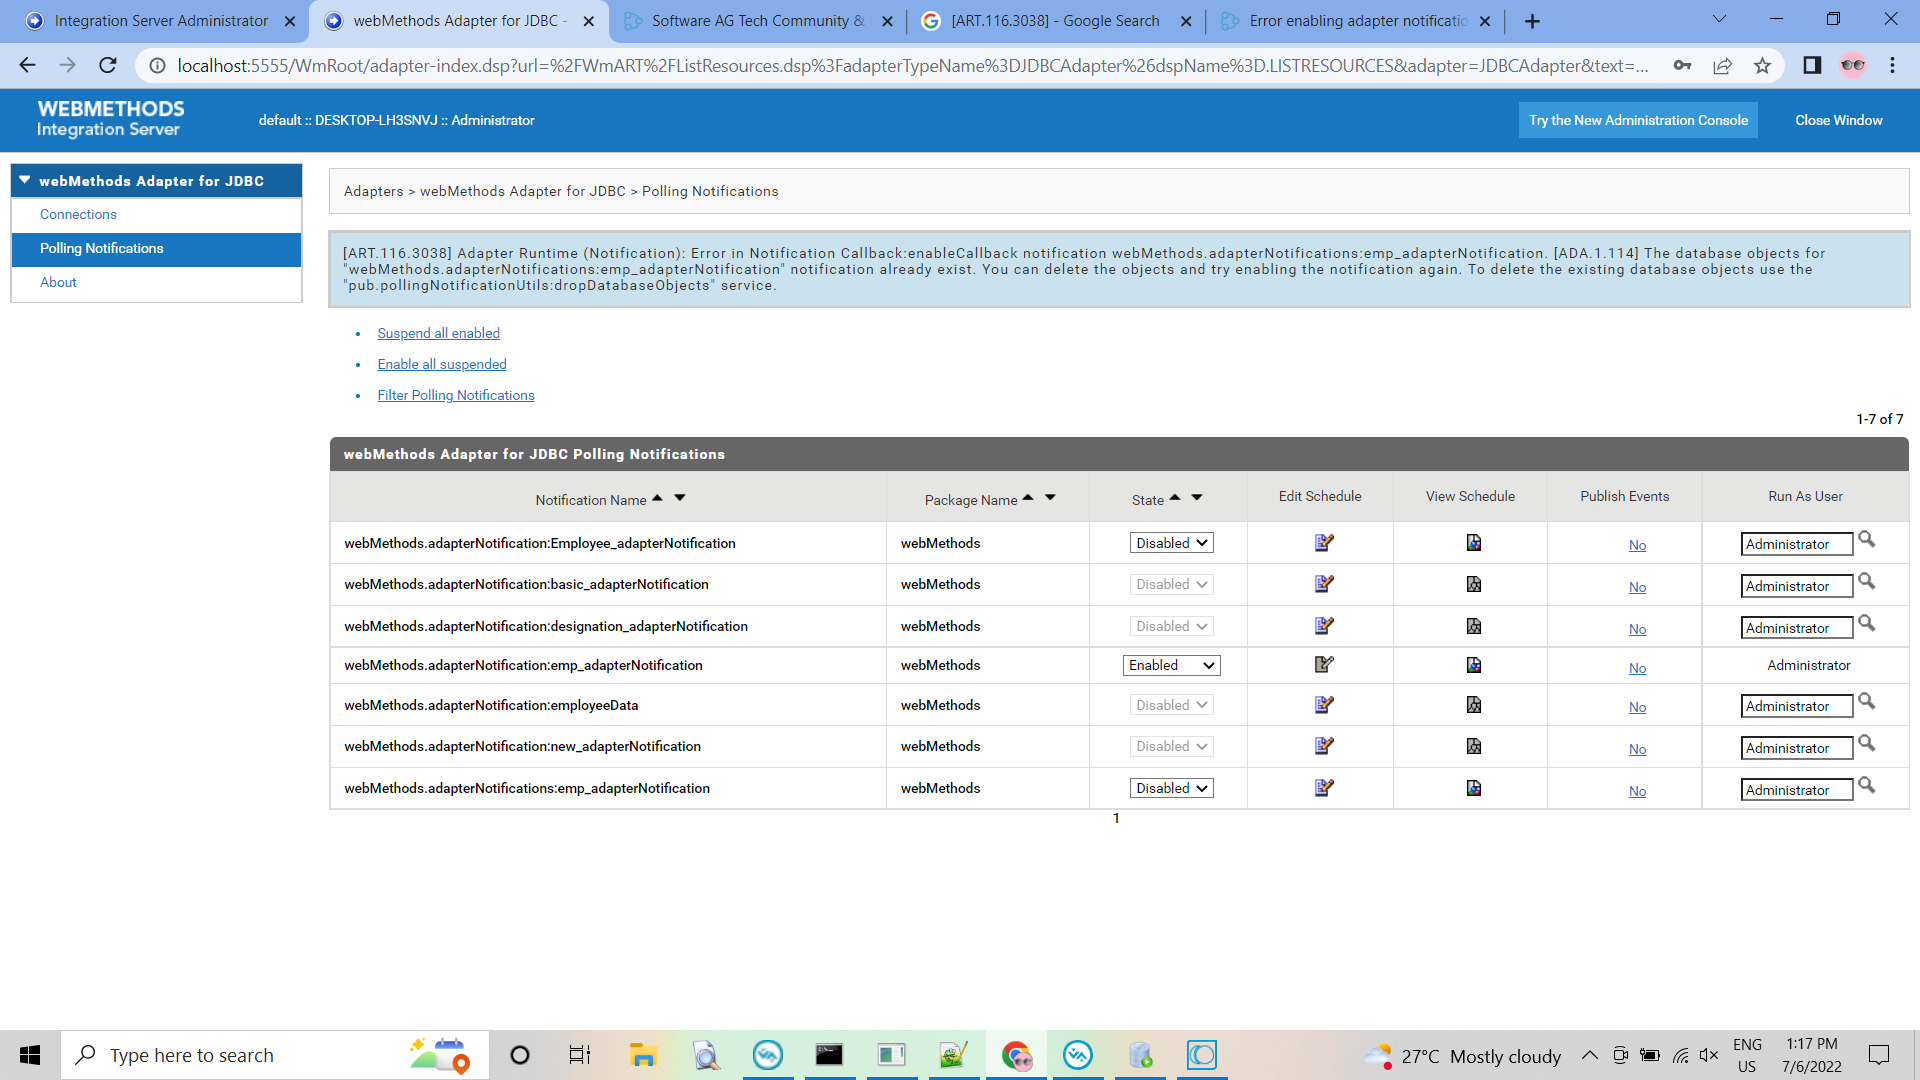
Task: Click Suspend all enabled link
Action: click(438, 333)
